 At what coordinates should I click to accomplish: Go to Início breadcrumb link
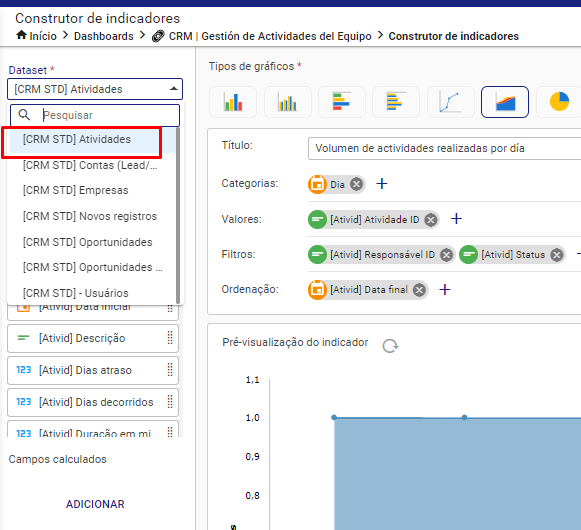[x=43, y=36]
